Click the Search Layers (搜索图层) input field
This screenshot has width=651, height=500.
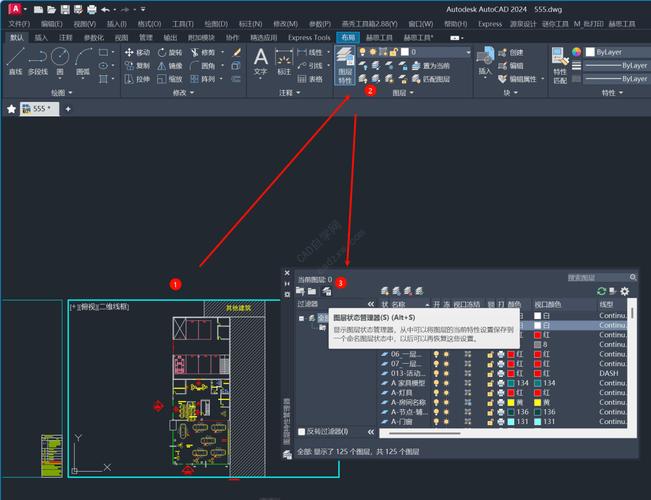pos(597,277)
